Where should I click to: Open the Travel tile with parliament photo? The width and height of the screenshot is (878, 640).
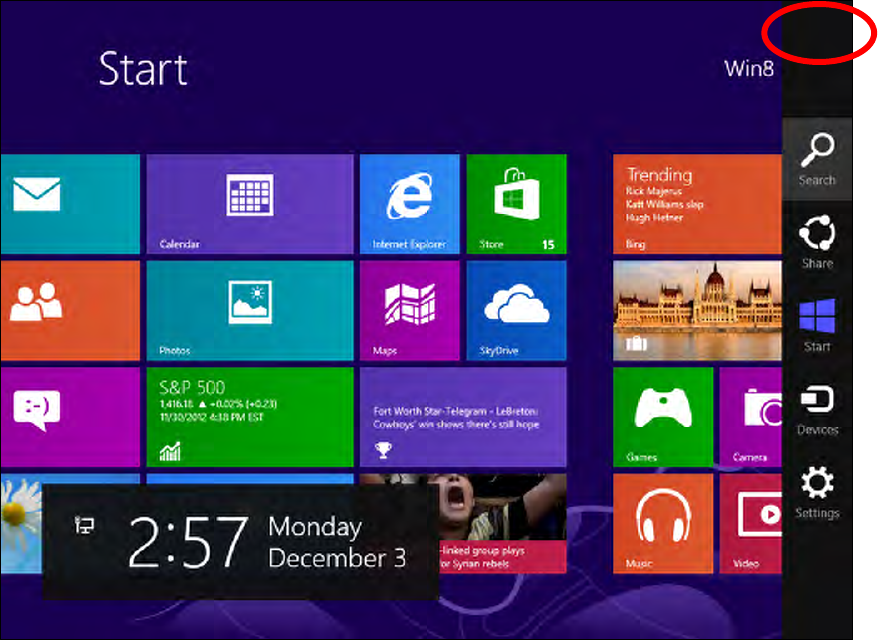(x=697, y=310)
